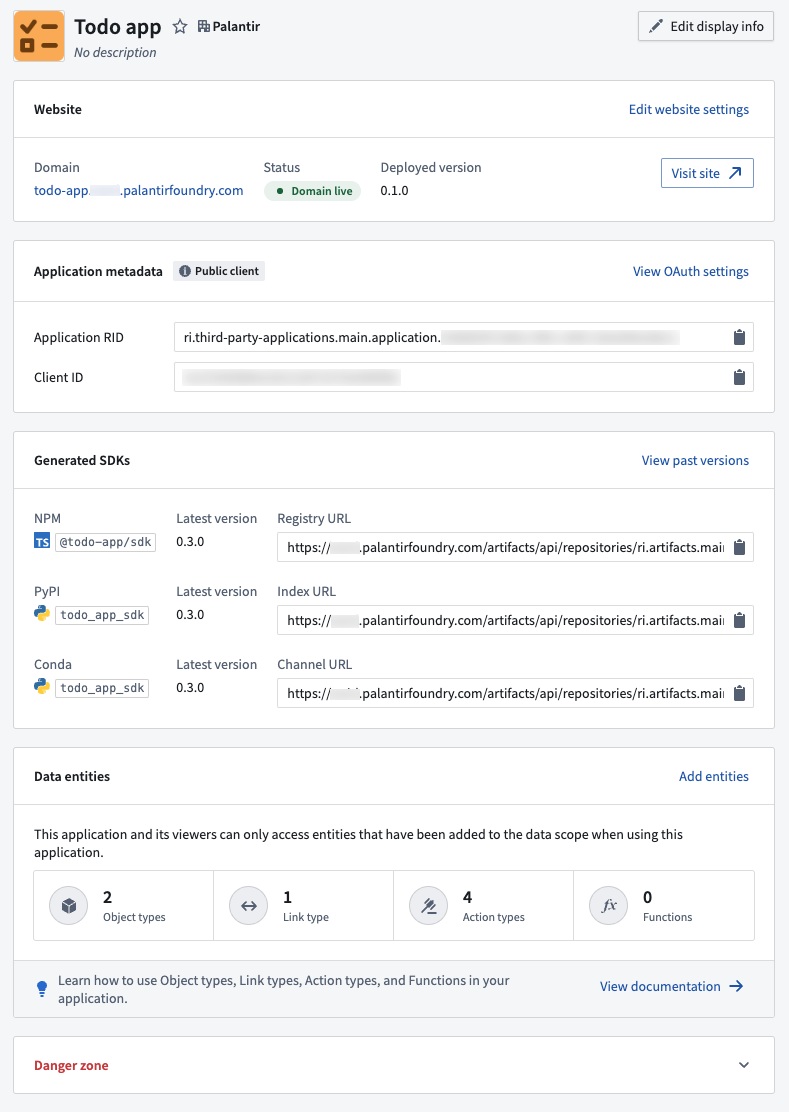Click the PyPI latest version 0.3.0

click(190, 615)
